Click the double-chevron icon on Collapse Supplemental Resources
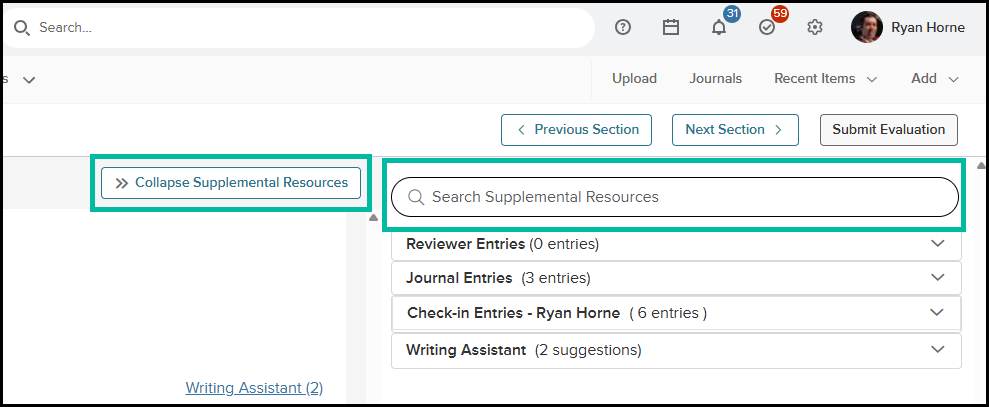Image resolution: width=989 pixels, height=407 pixels. click(x=122, y=183)
